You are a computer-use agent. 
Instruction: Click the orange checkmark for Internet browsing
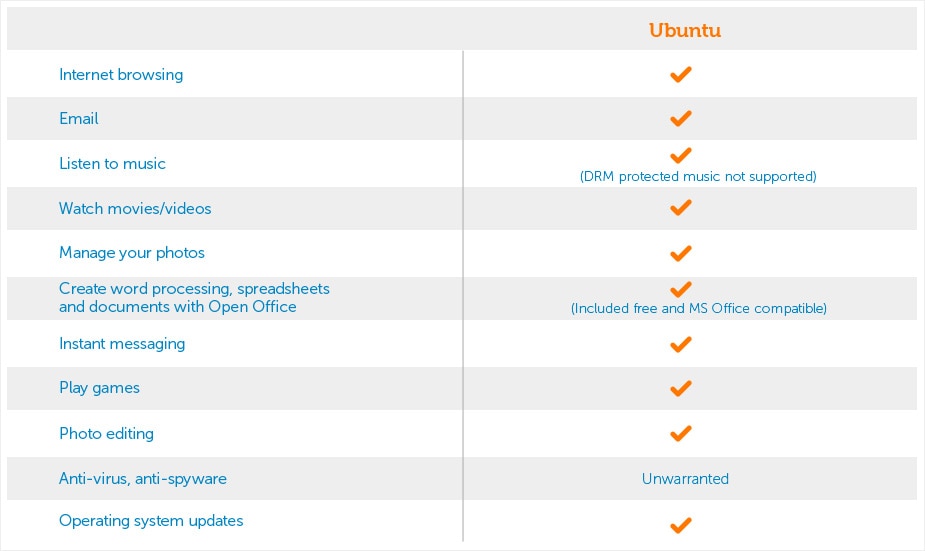(680, 75)
